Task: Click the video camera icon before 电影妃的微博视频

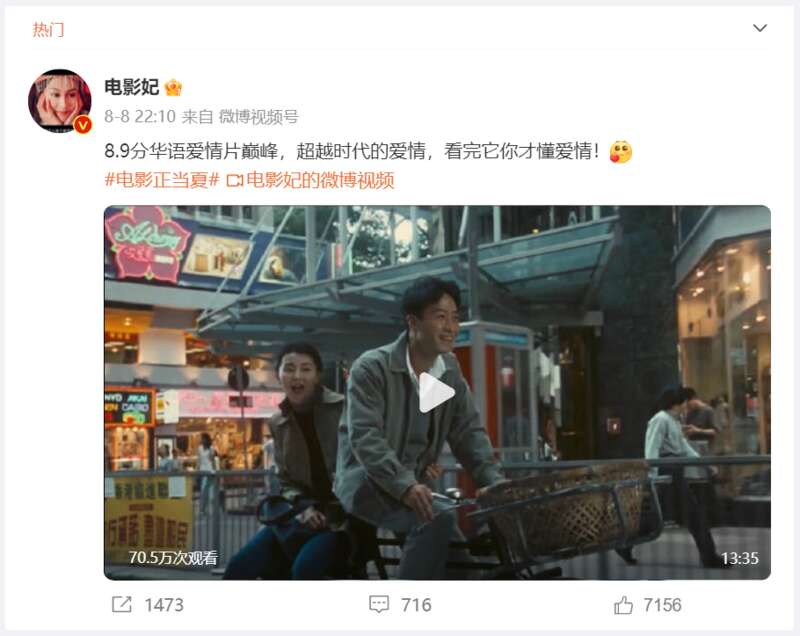Action: [235, 181]
